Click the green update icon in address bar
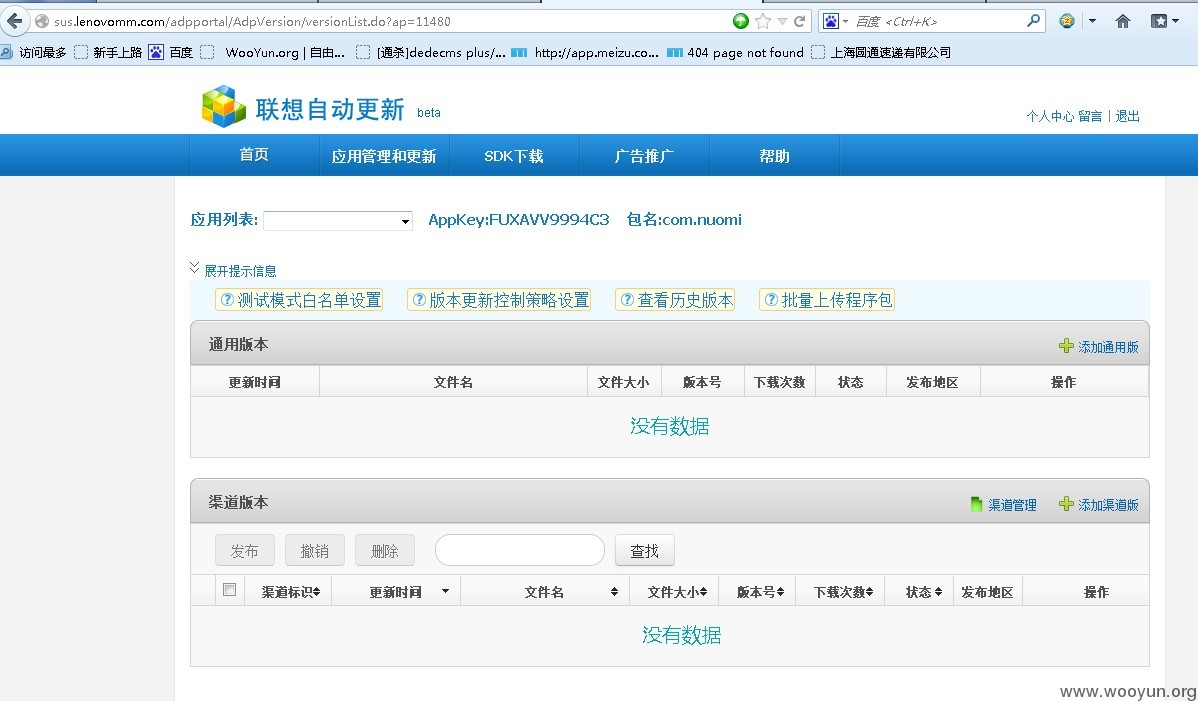 [x=740, y=21]
